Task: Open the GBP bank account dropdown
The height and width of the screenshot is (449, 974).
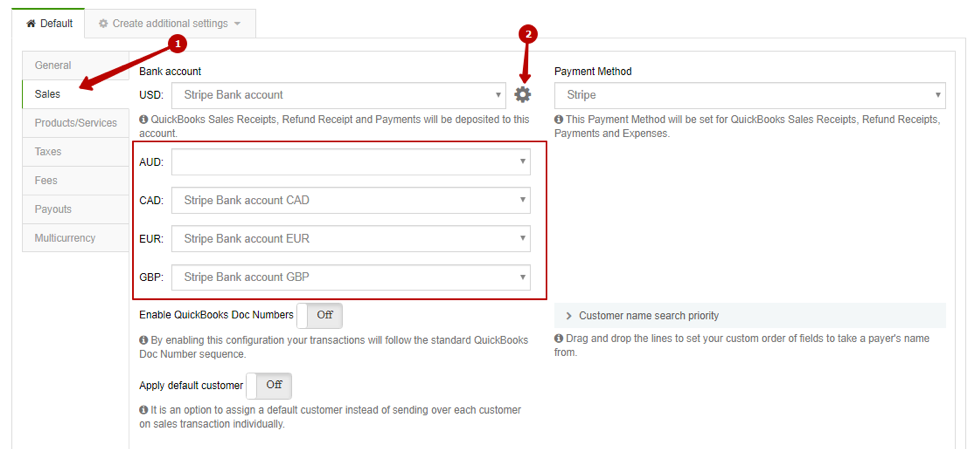Action: (x=351, y=277)
